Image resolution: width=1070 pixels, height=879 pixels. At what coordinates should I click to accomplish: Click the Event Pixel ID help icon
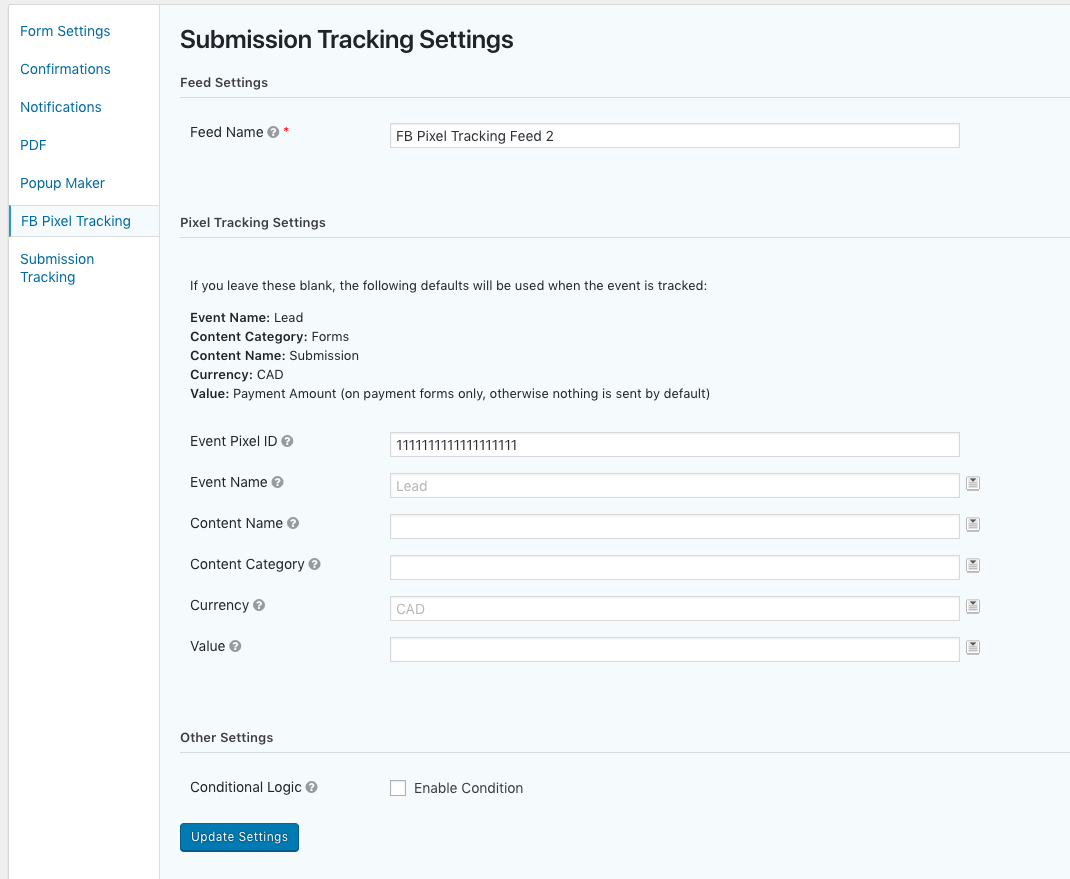[x=287, y=441]
